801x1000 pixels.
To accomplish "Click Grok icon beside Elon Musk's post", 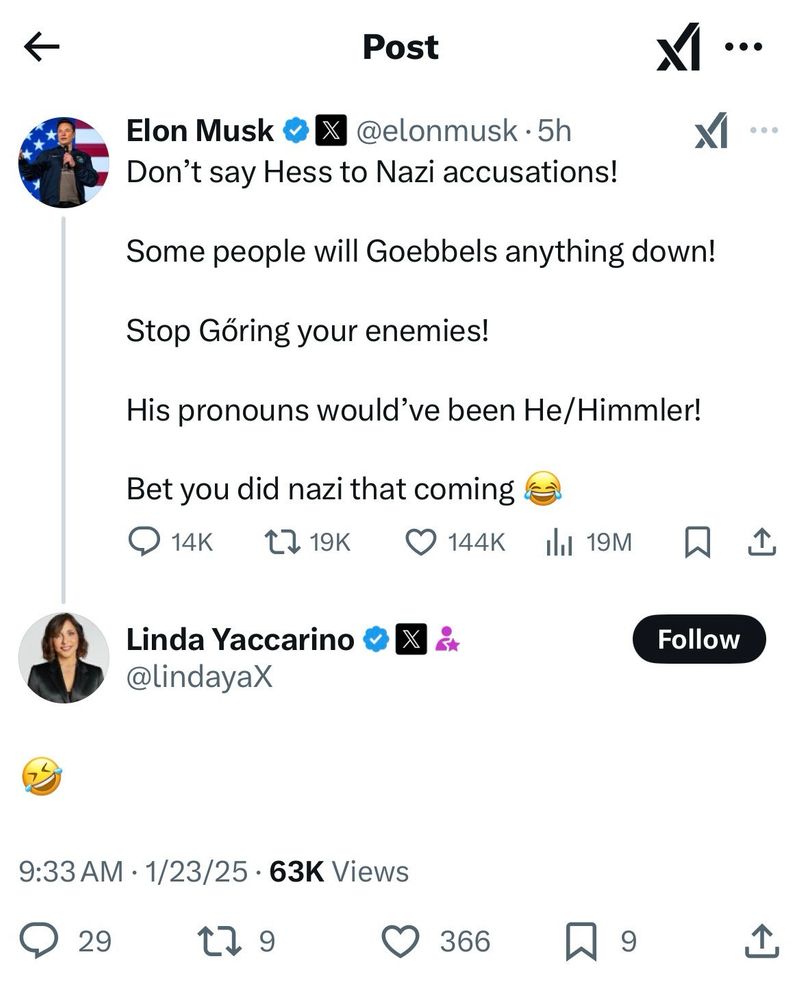I will point(711,131).
